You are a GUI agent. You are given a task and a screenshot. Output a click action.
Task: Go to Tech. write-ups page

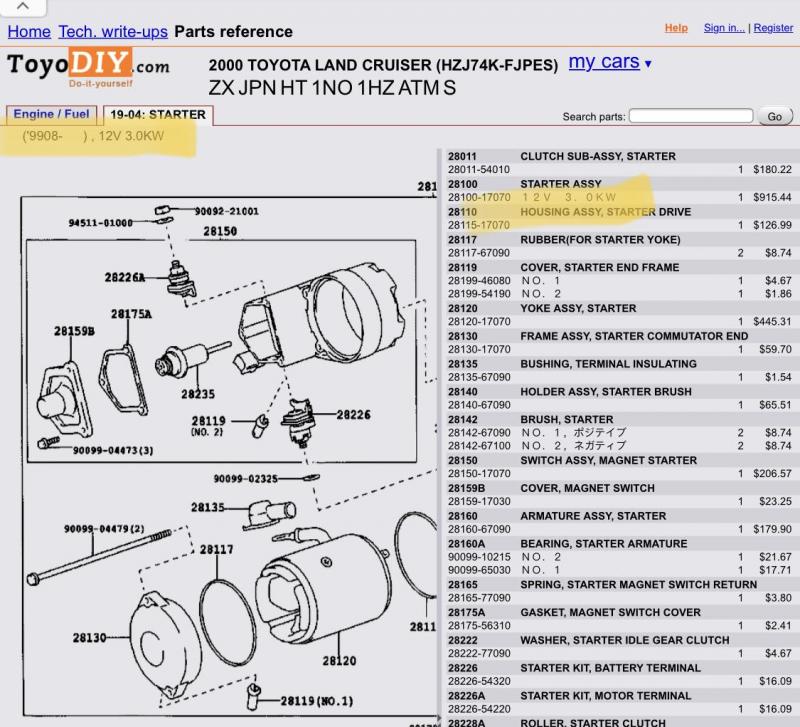pyautogui.click(x=113, y=32)
